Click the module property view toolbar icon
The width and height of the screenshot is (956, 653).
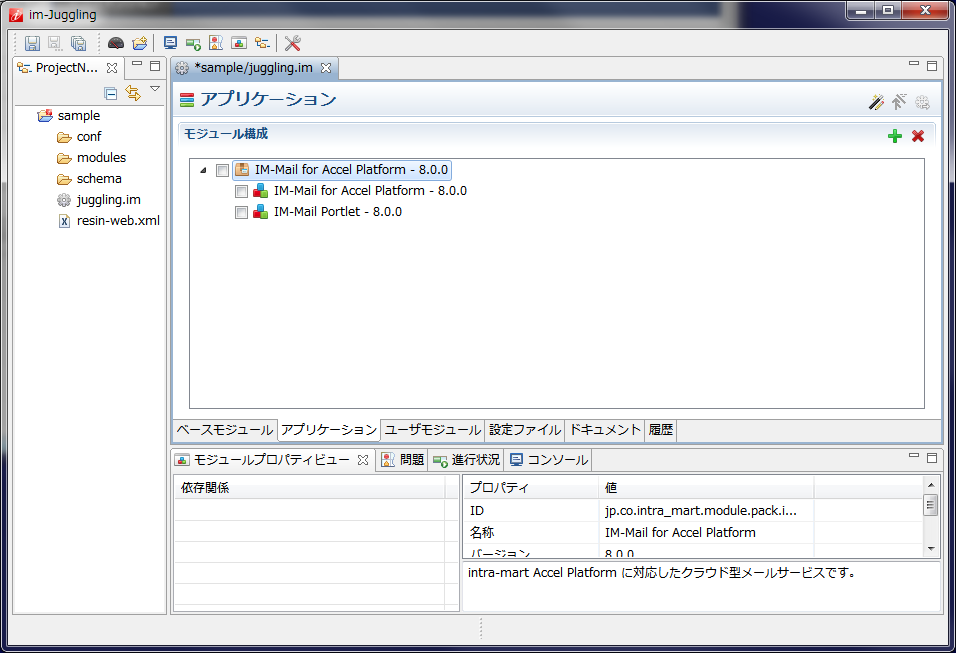(239, 43)
